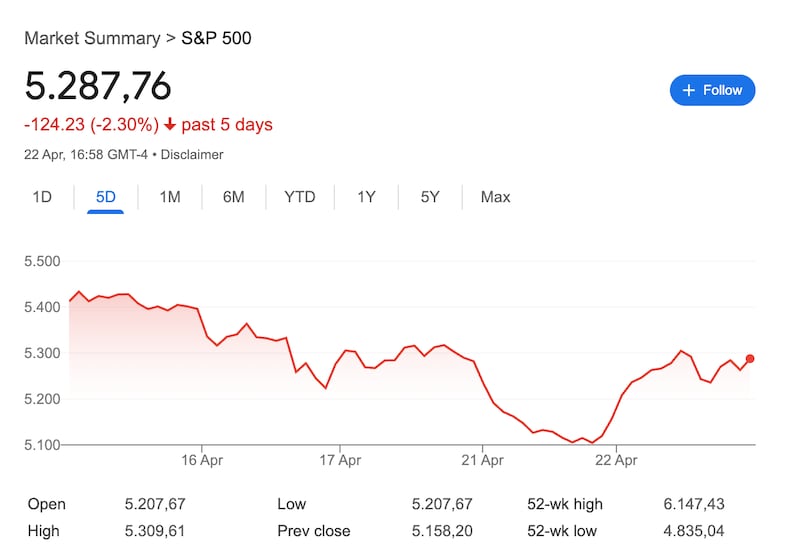The height and width of the screenshot is (557, 800).
Task: Click the S&P 500 index price 5.287,76
Action: point(98,86)
